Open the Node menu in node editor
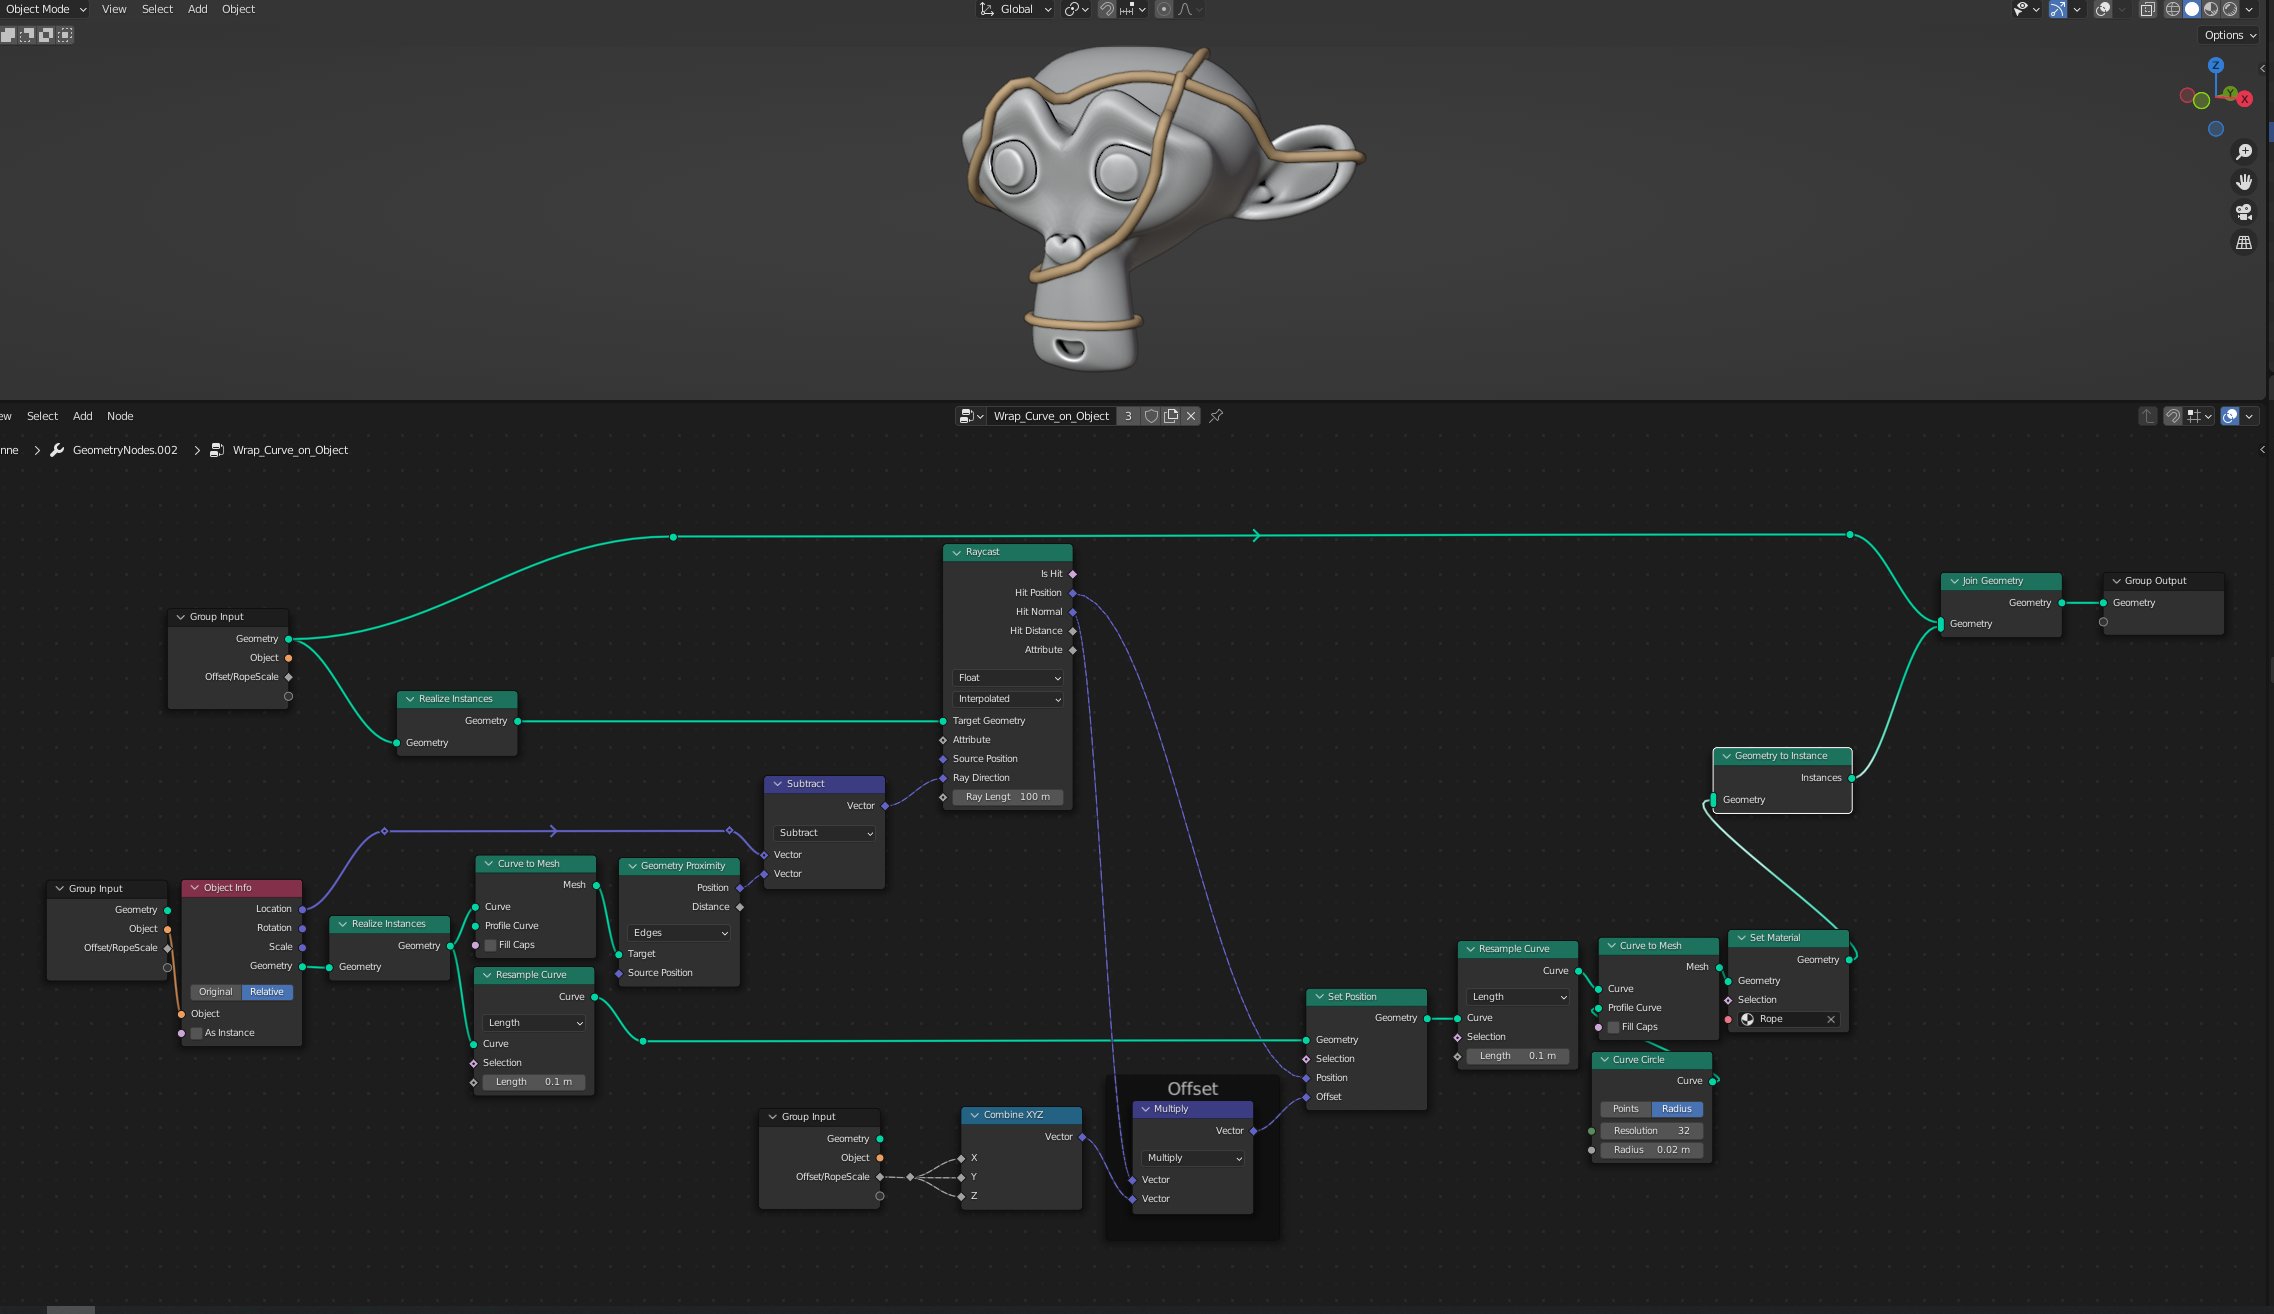Viewport: 2274px width, 1314px height. (x=120, y=416)
